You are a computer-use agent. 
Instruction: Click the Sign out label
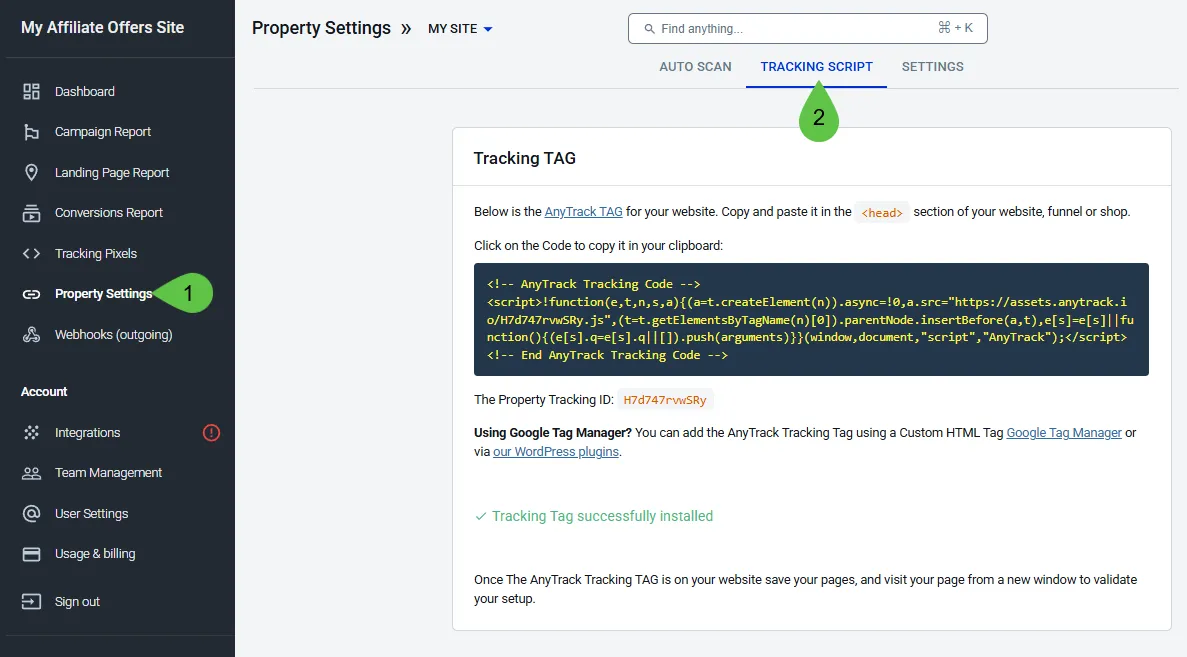tap(77, 602)
